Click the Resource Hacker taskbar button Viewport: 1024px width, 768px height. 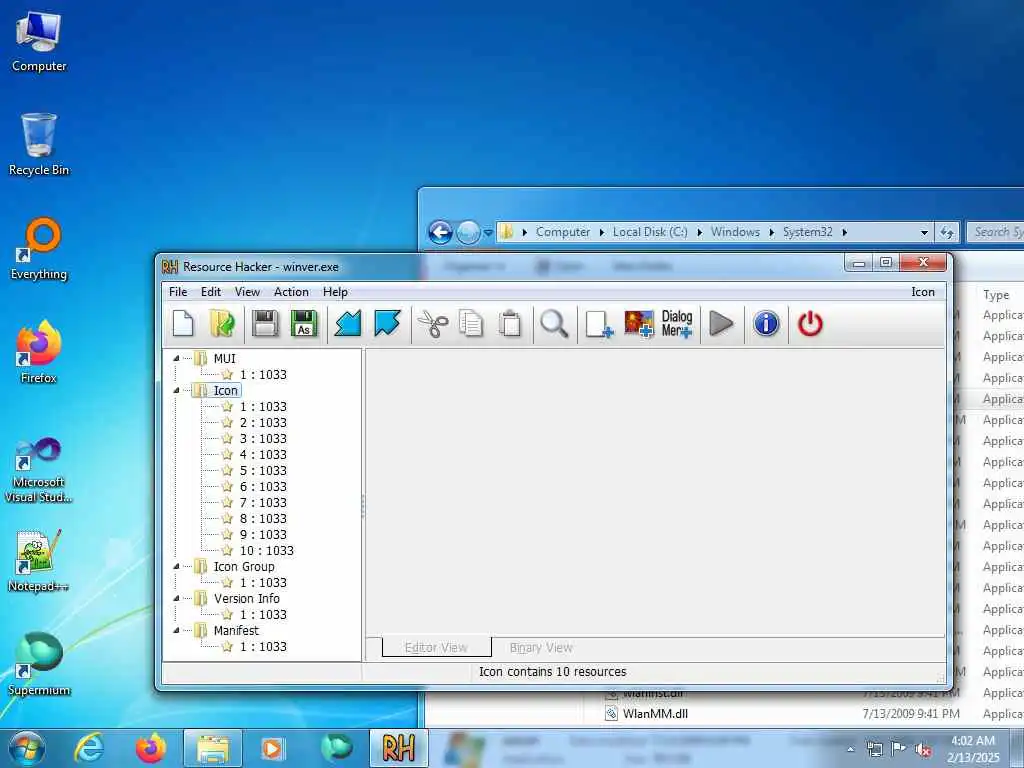(398, 748)
